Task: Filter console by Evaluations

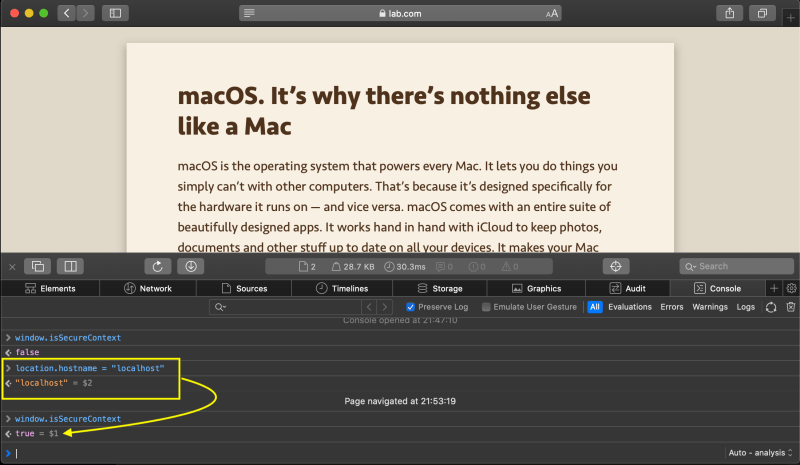Action: tap(630, 307)
